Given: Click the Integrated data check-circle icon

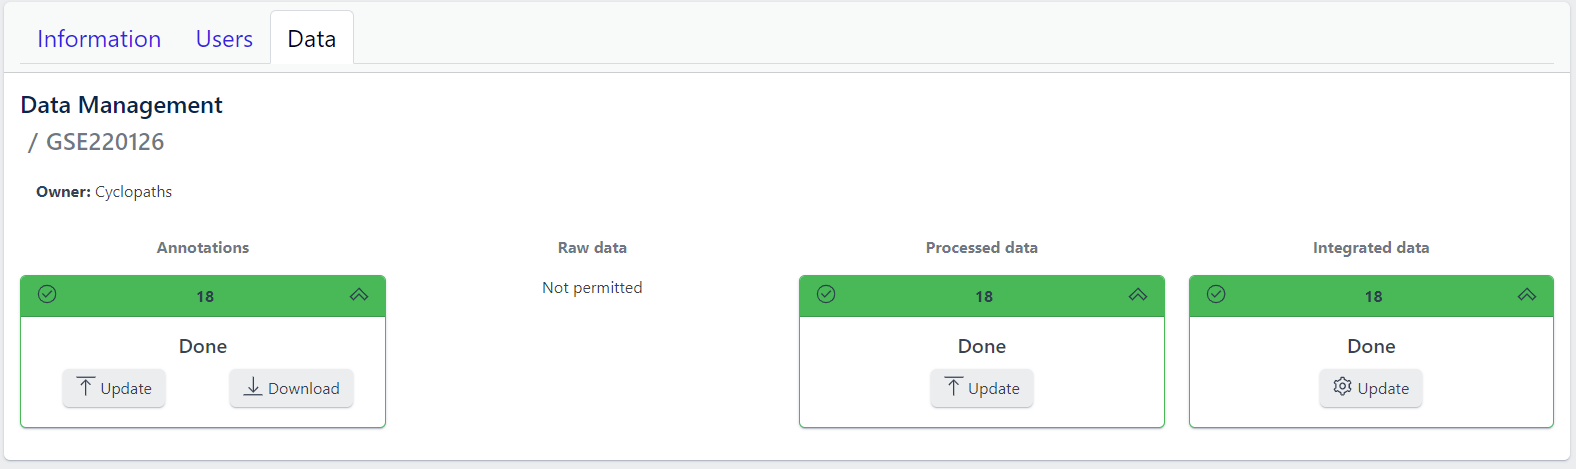Looking at the screenshot, I should click(x=1216, y=294).
